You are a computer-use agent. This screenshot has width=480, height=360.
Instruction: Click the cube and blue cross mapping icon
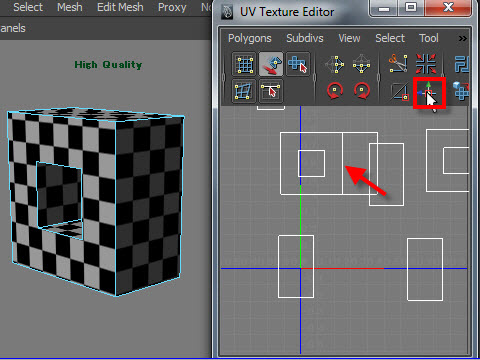click(x=461, y=91)
